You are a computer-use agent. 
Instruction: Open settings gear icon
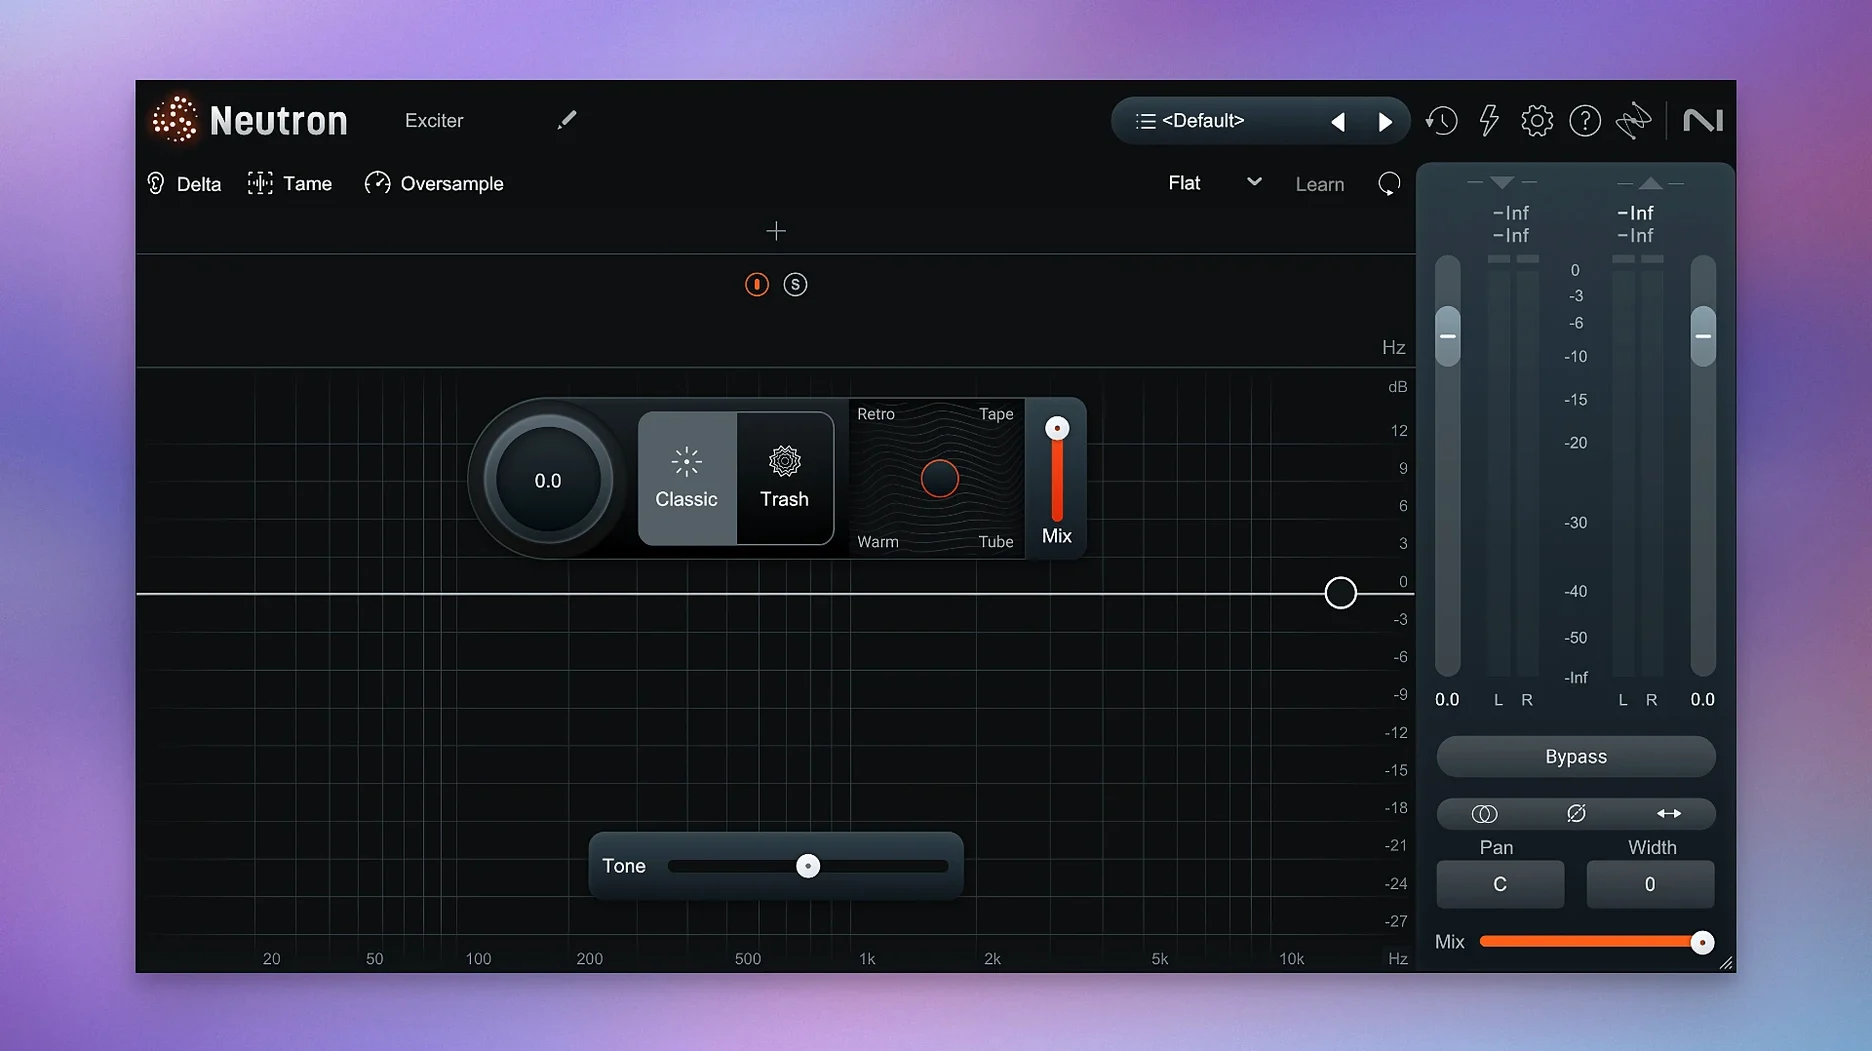[1537, 121]
